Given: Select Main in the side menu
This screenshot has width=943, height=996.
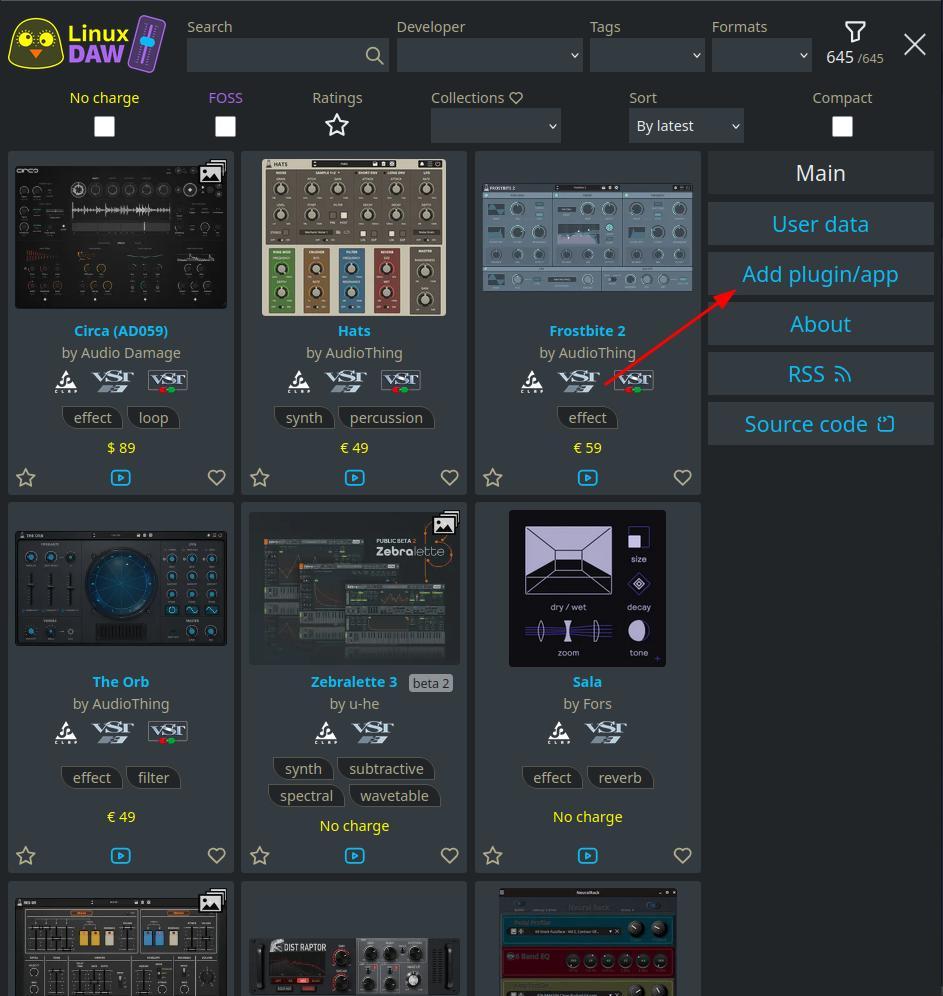Looking at the screenshot, I should tap(820, 173).
